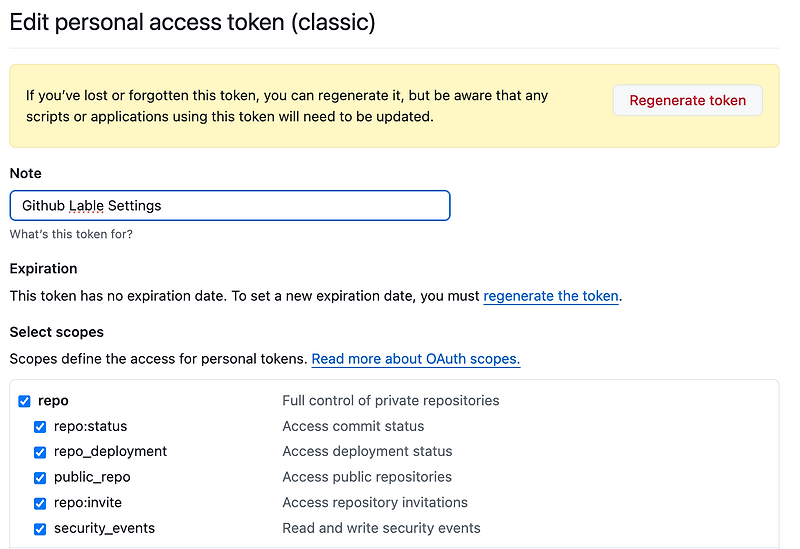
Task: Disable the public_repo scope checkbox
Action: click(40, 478)
